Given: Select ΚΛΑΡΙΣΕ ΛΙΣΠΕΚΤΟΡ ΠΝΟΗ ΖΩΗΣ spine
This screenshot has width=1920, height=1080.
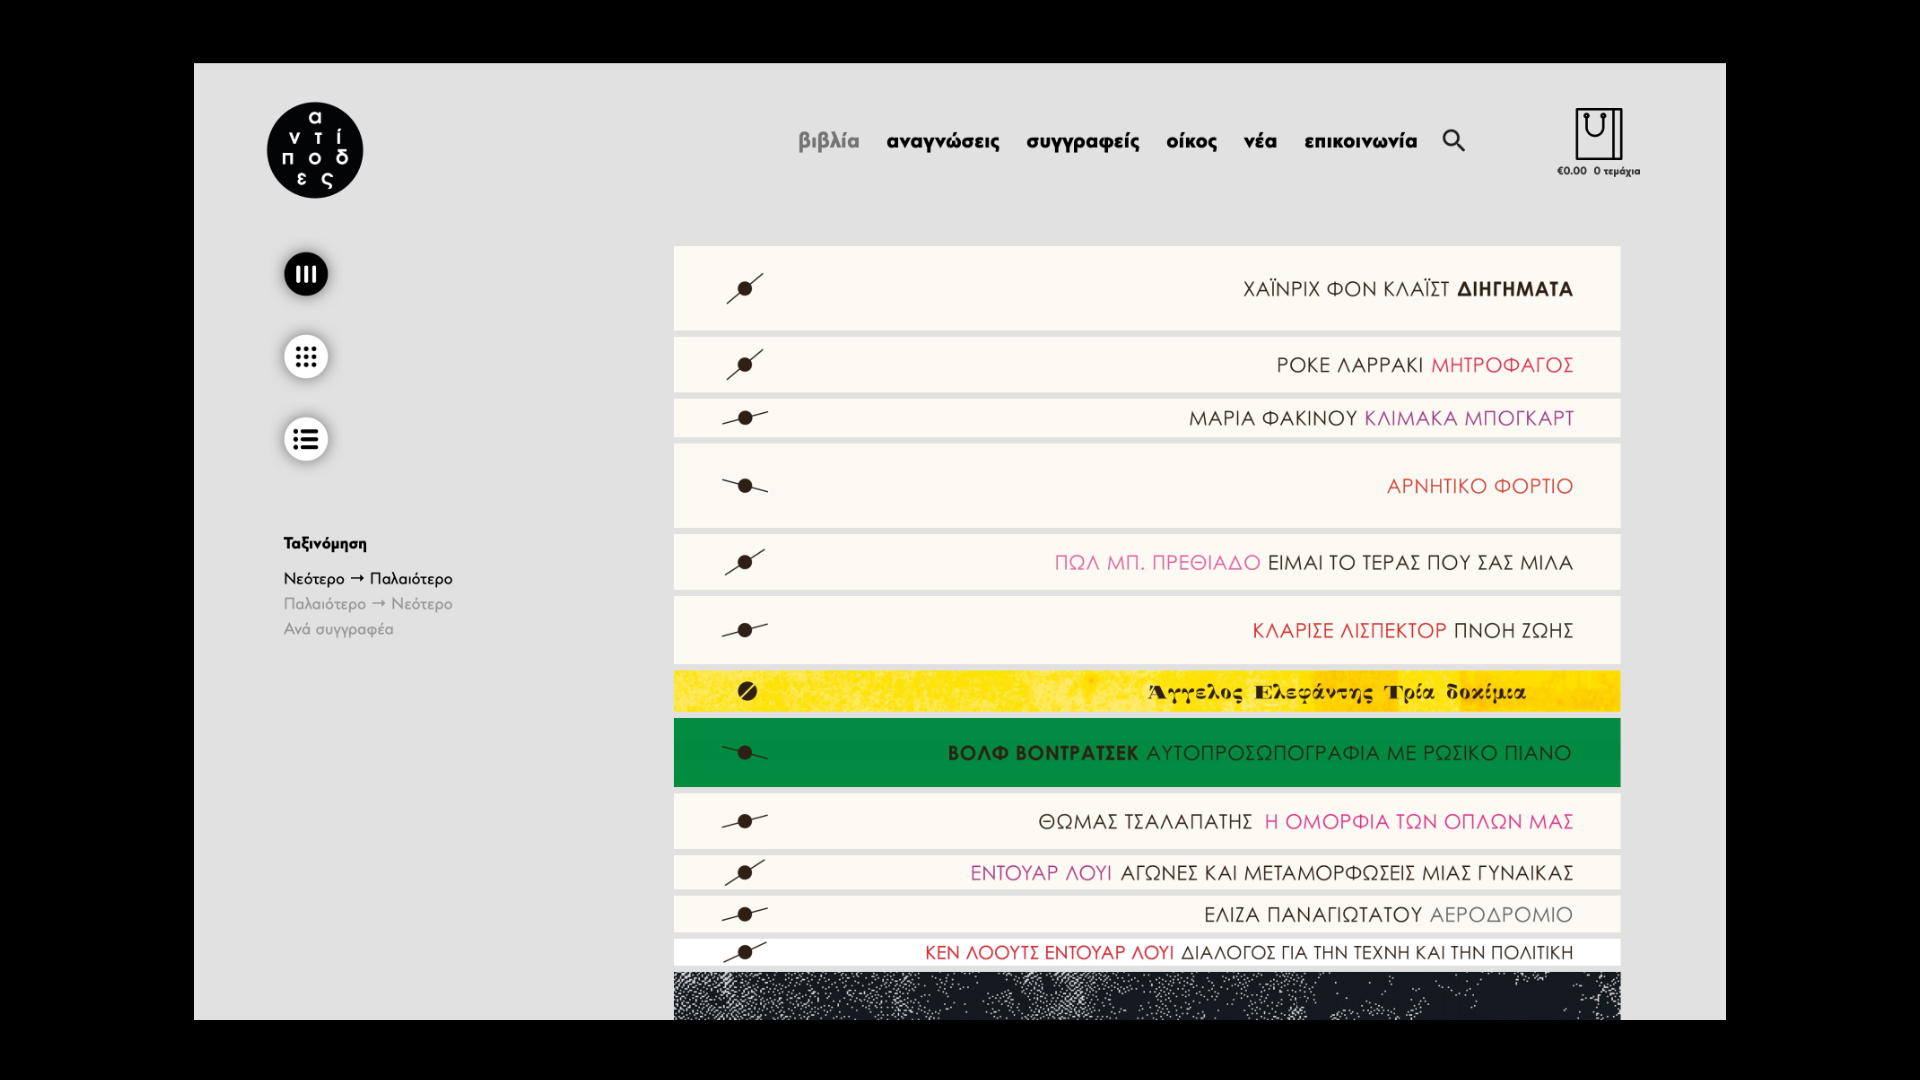Looking at the screenshot, I should coord(1412,631).
